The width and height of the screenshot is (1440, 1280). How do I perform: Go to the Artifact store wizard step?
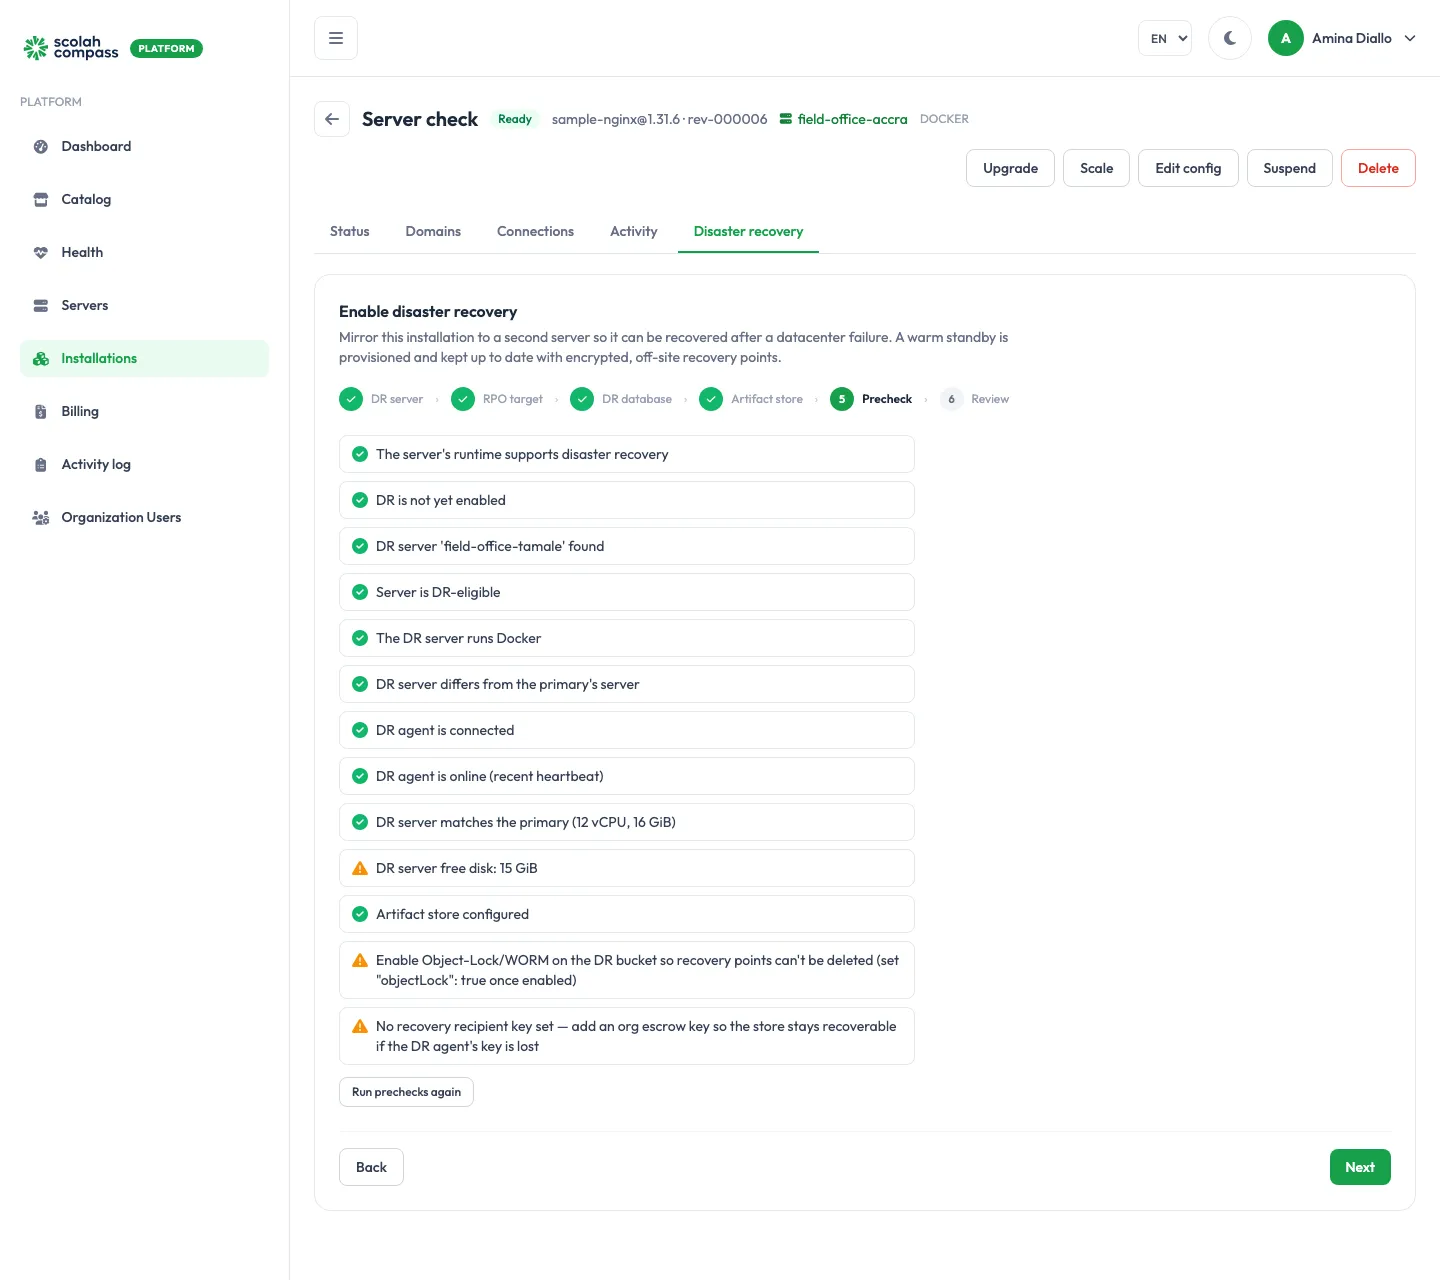751,399
